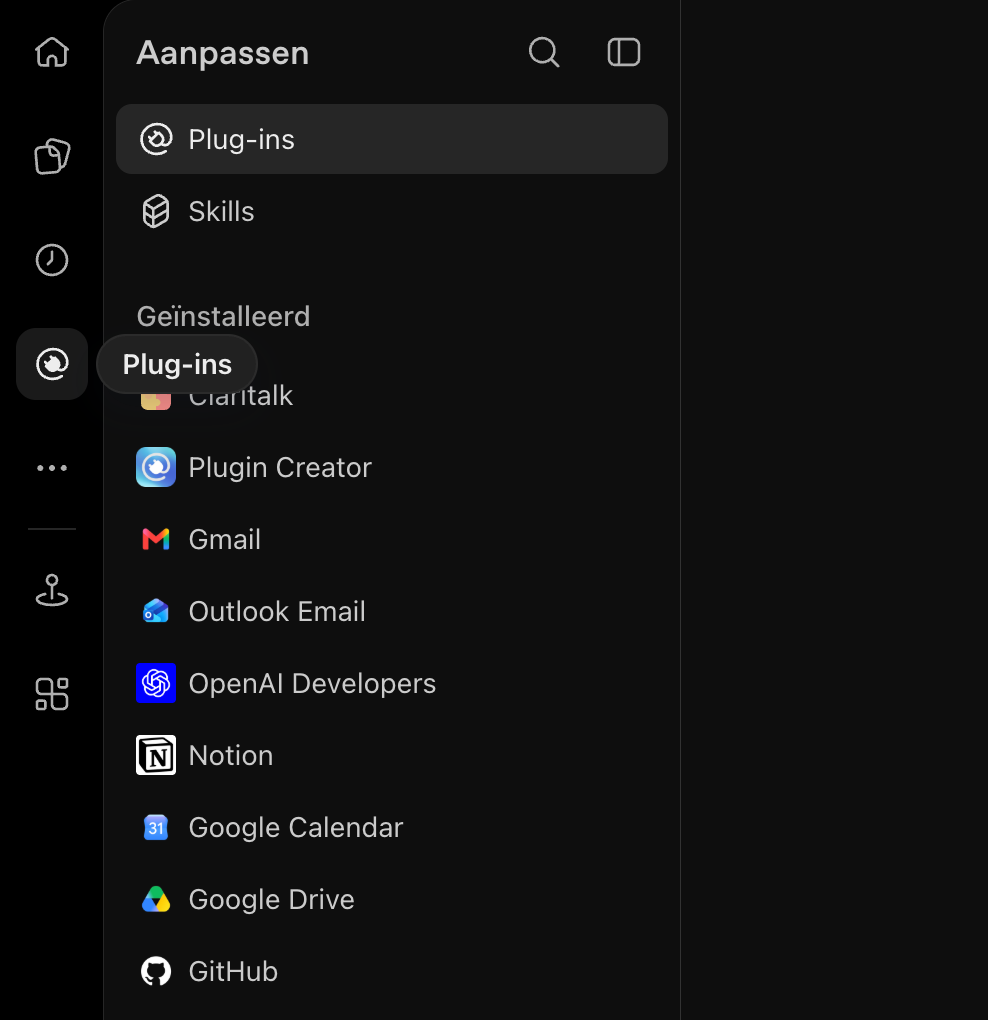The width and height of the screenshot is (988, 1020).
Task: Open the Notion plug-in entry
Action: 392,755
